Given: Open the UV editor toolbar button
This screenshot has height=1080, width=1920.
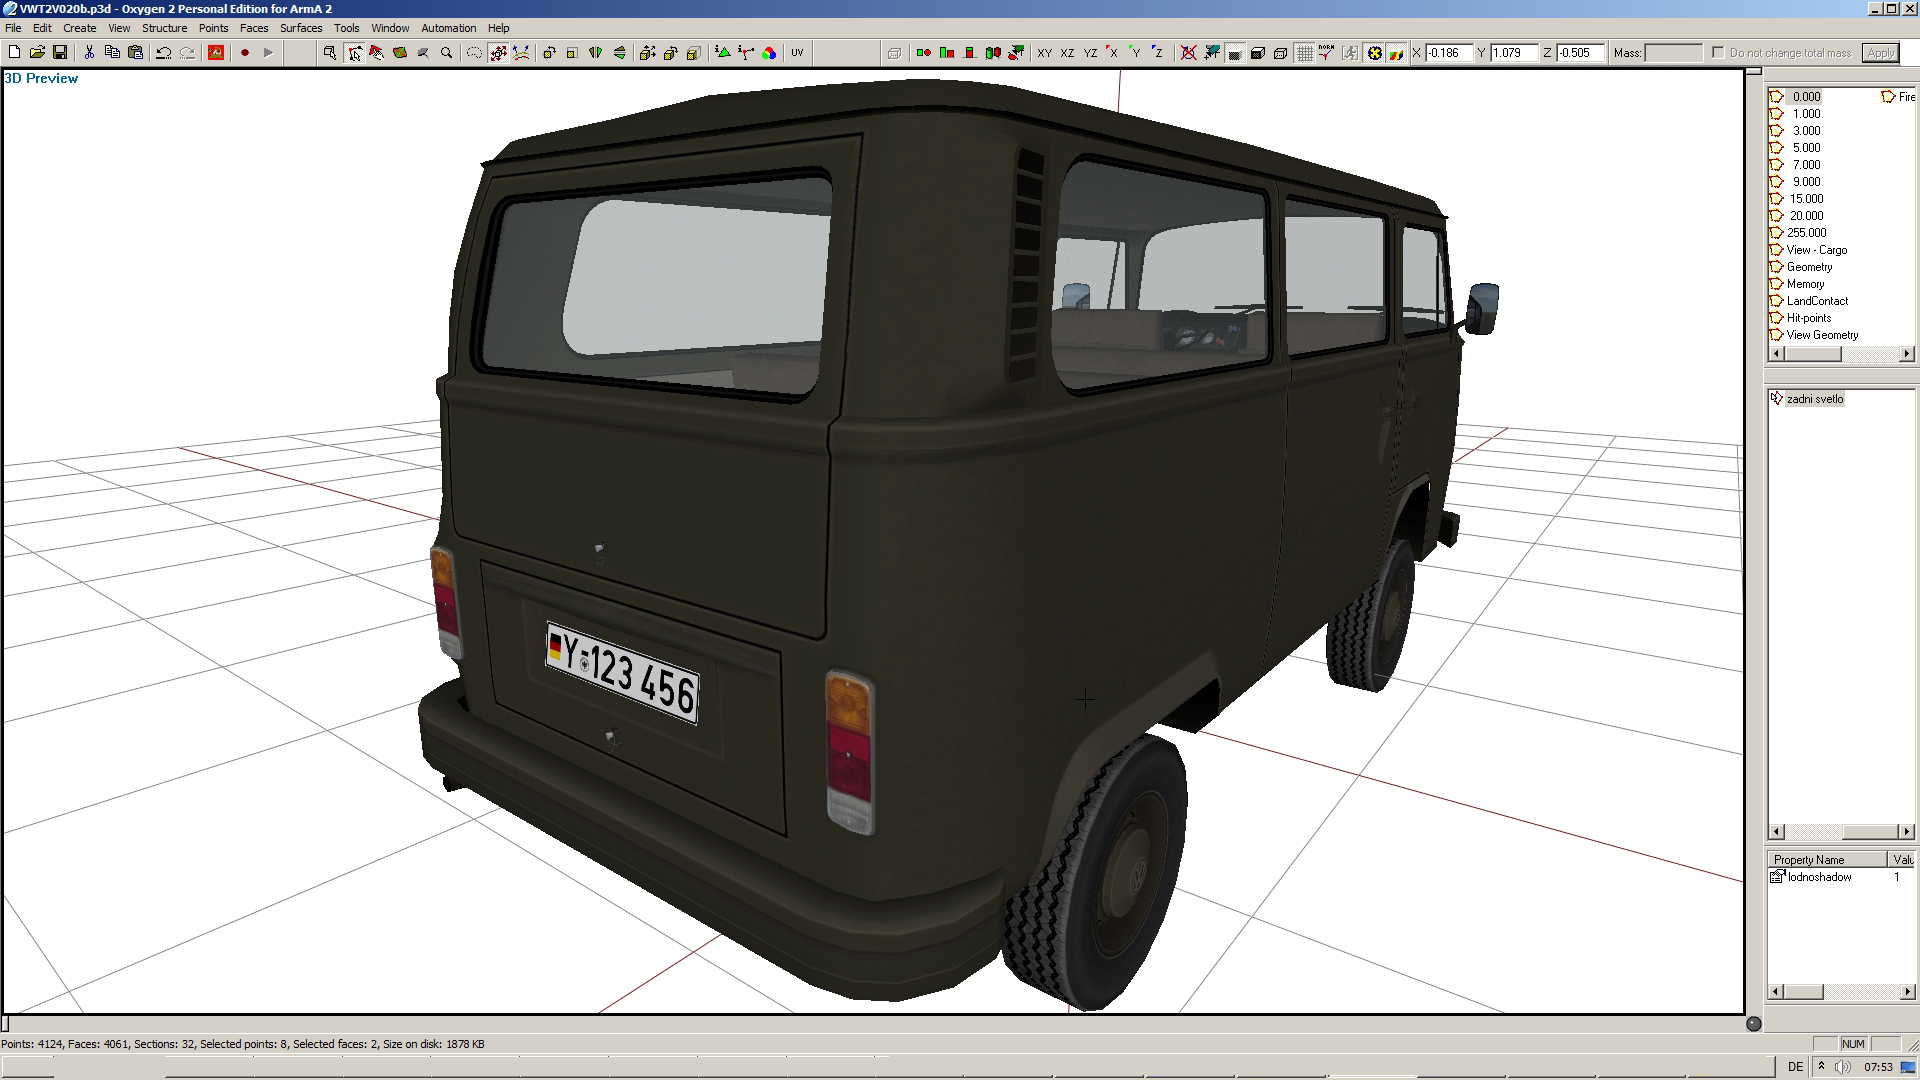Looking at the screenshot, I should pos(797,53).
